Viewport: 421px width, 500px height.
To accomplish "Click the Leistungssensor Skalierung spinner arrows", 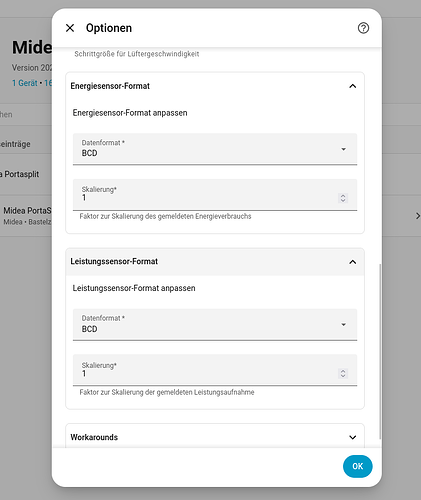I will click(x=343, y=373).
